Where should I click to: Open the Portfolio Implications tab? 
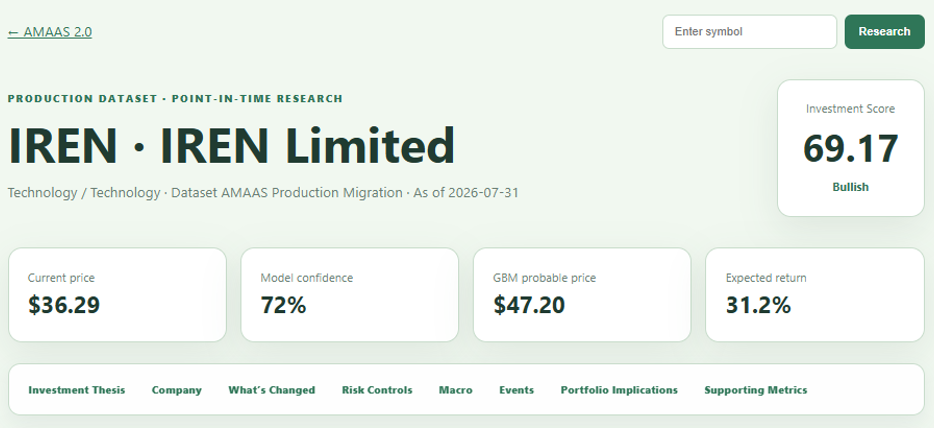(619, 390)
